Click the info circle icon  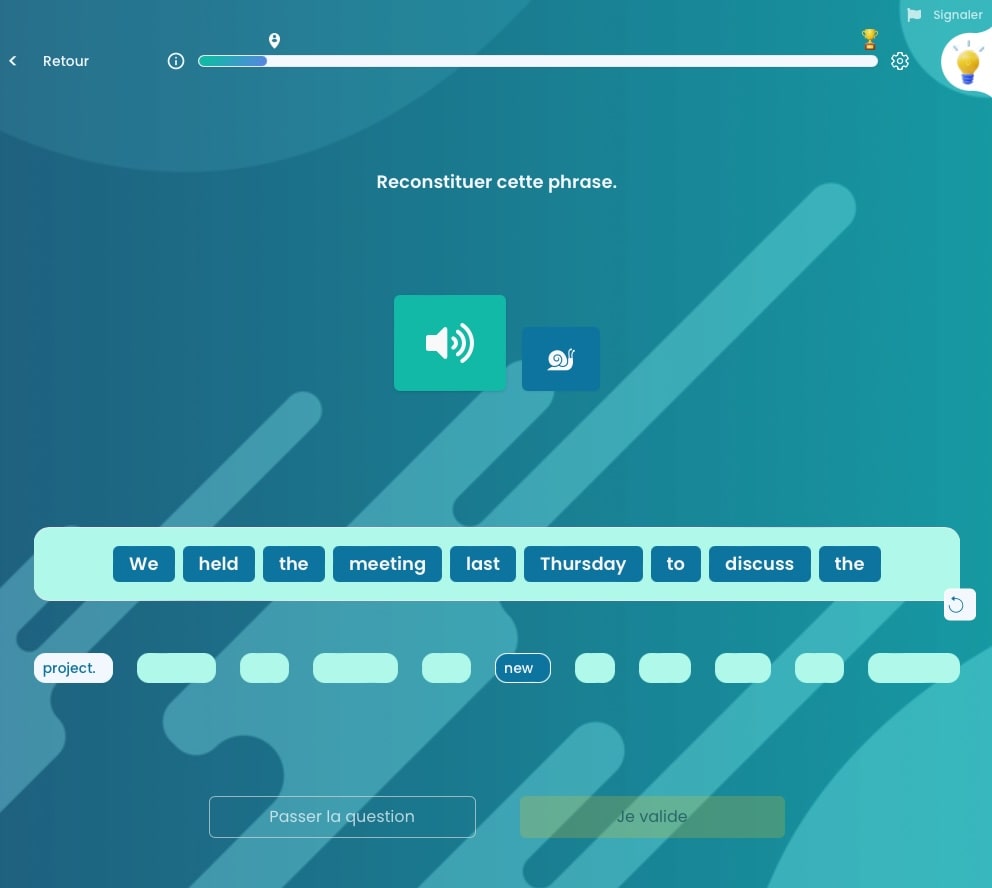[x=176, y=61]
